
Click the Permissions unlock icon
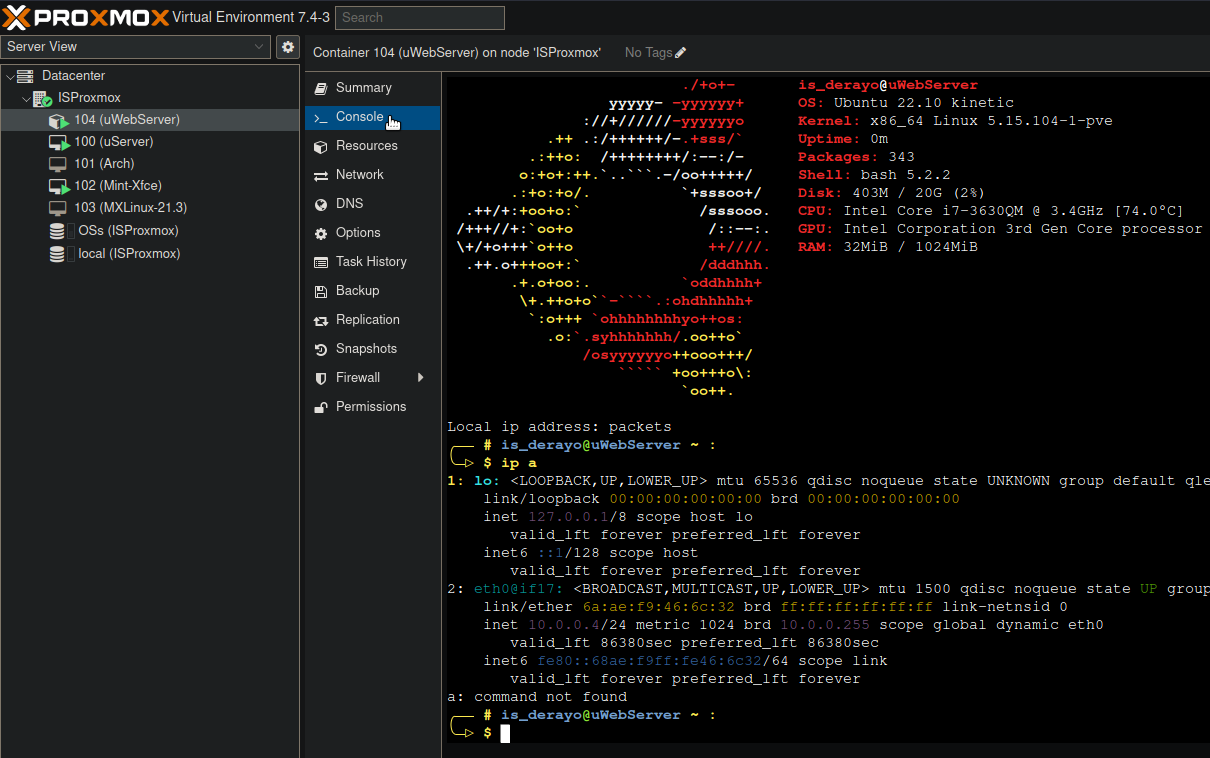(321, 407)
